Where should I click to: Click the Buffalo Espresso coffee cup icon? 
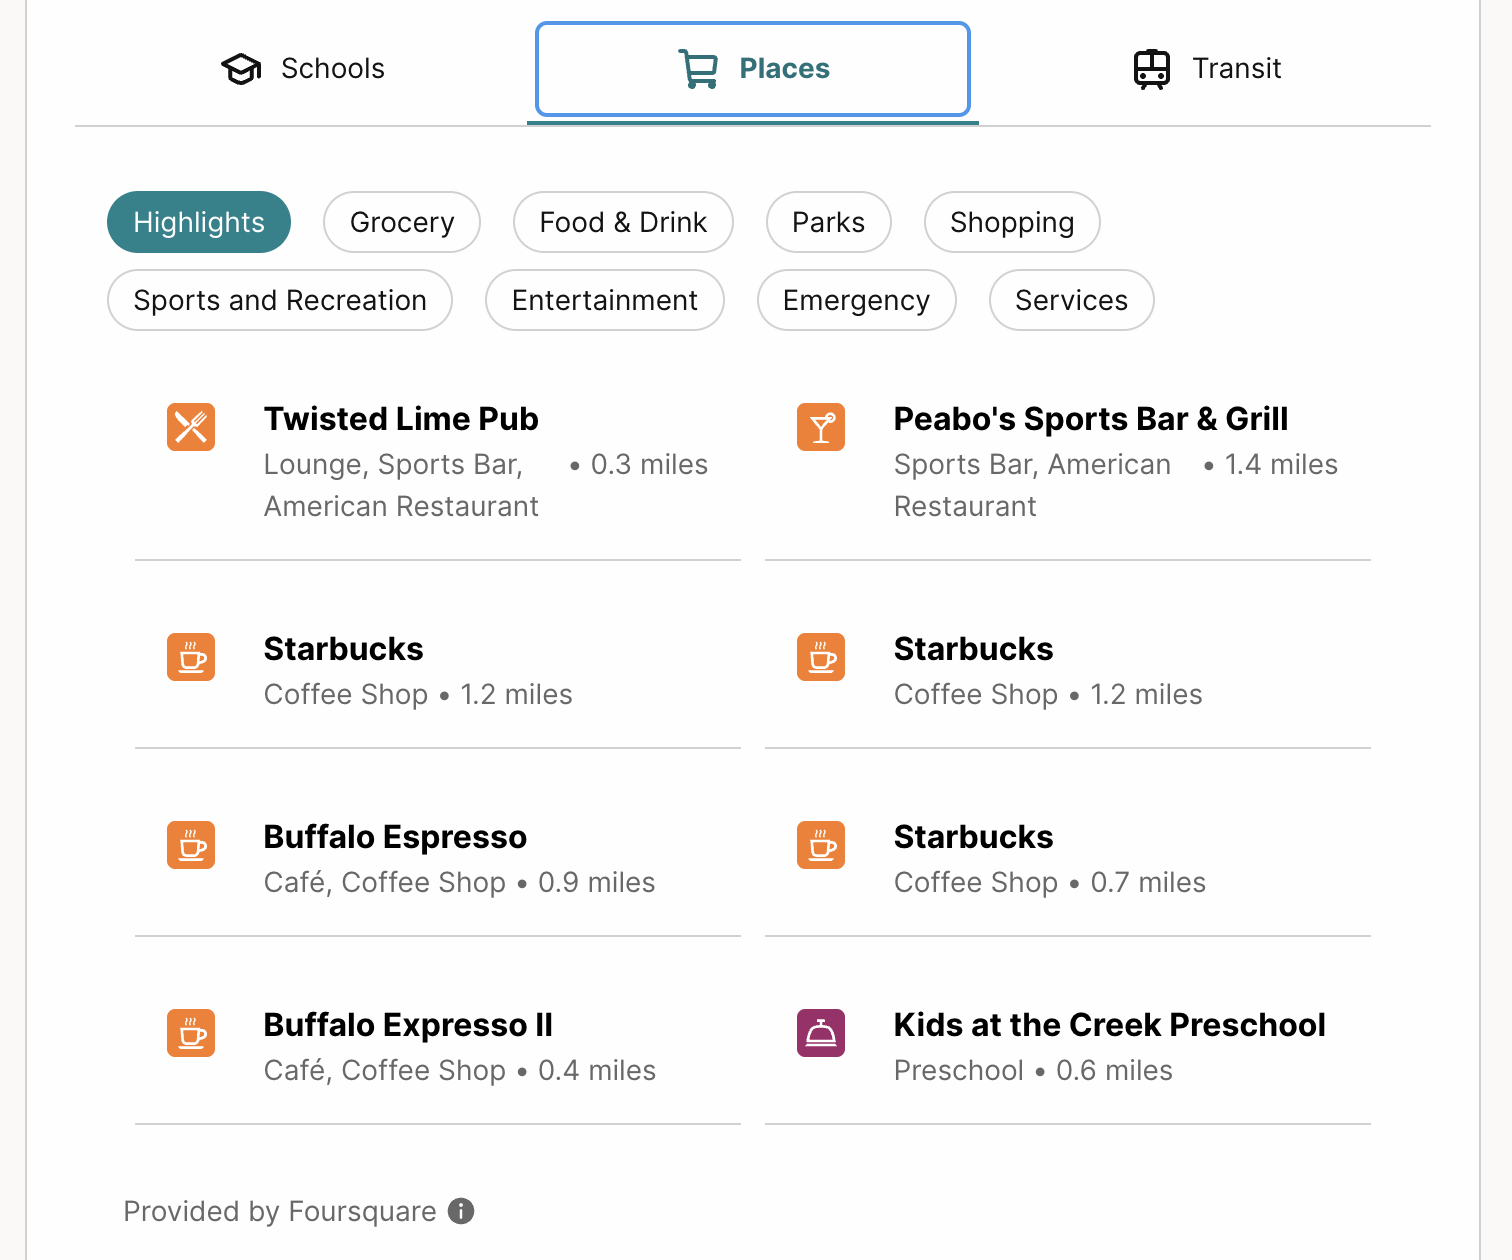click(191, 845)
